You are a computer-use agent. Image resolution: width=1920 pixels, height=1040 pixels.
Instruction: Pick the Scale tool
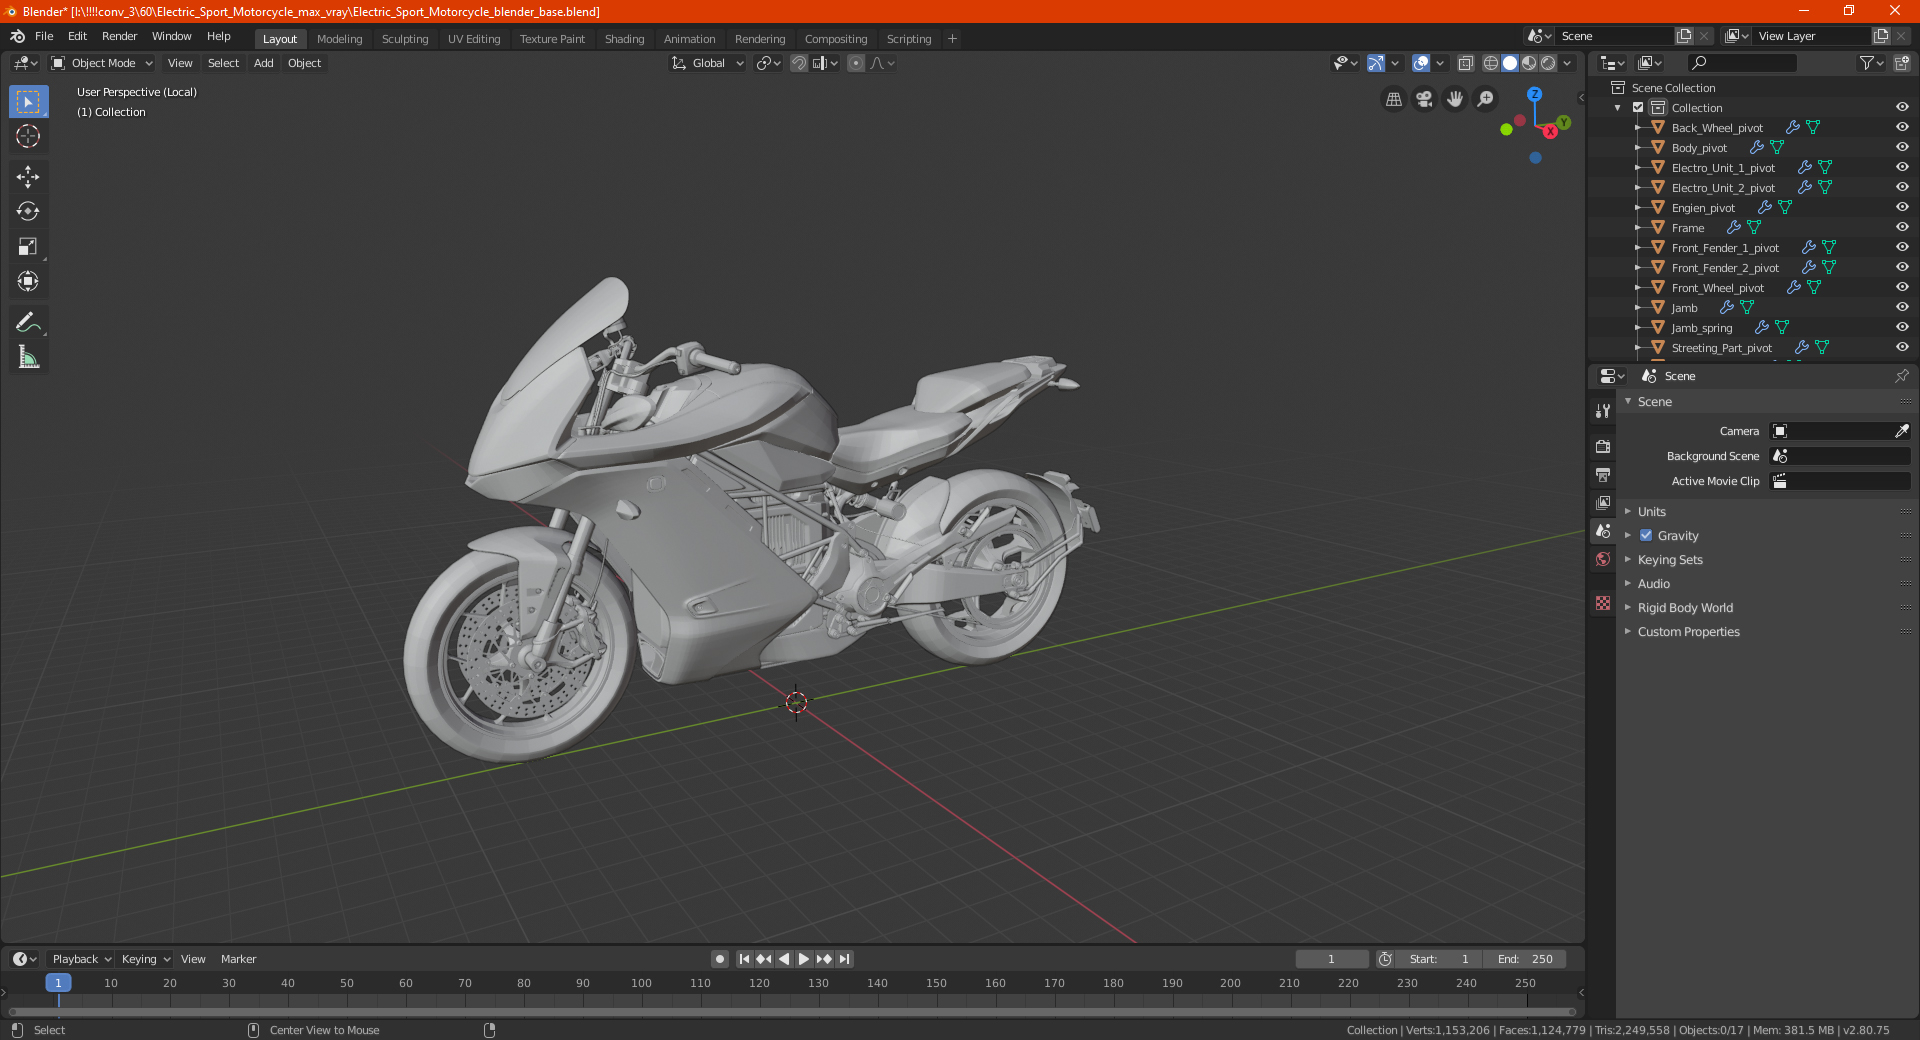[x=28, y=246]
